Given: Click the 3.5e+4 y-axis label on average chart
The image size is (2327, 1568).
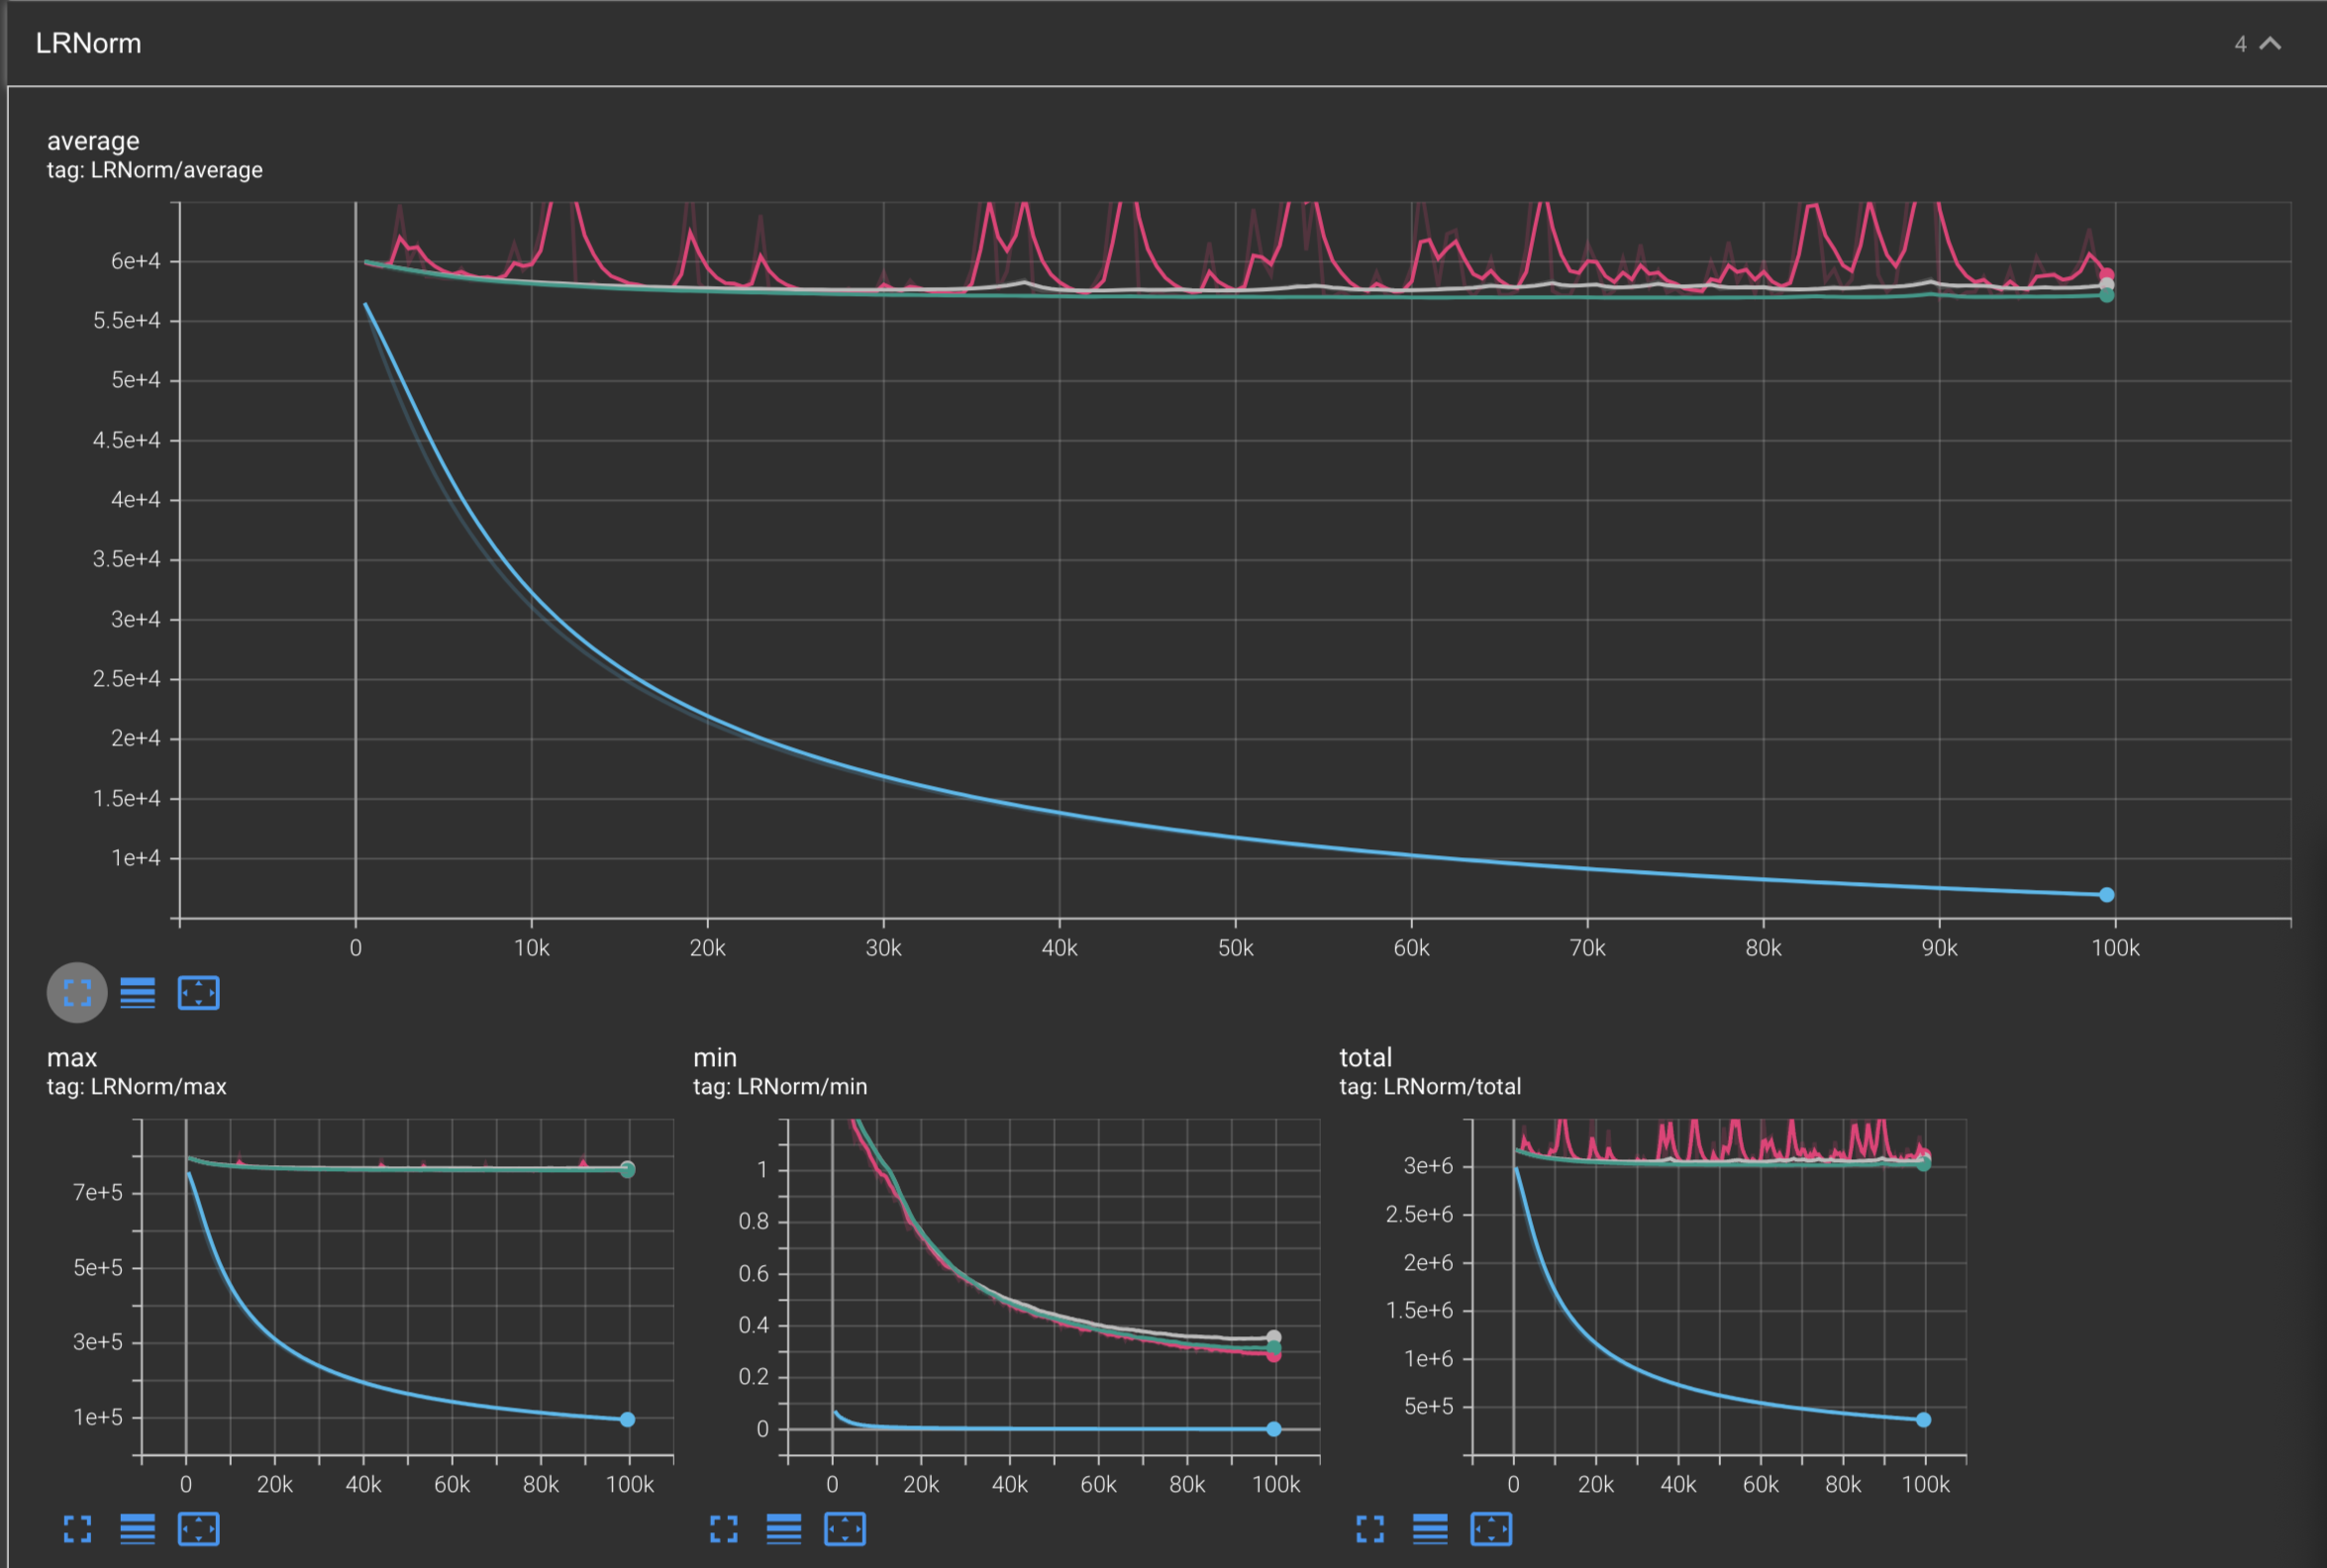Looking at the screenshot, I should point(127,559).
